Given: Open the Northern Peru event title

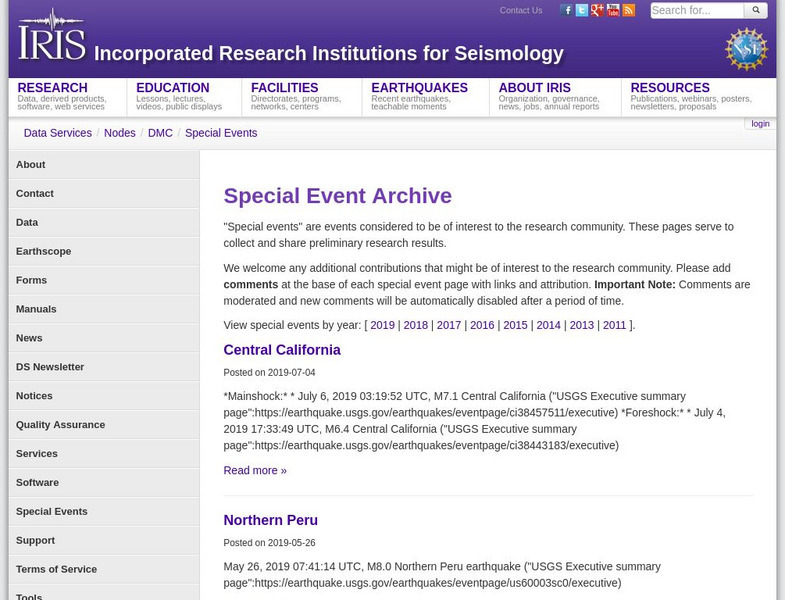Looking at the screenshot, I should (270, 520).
